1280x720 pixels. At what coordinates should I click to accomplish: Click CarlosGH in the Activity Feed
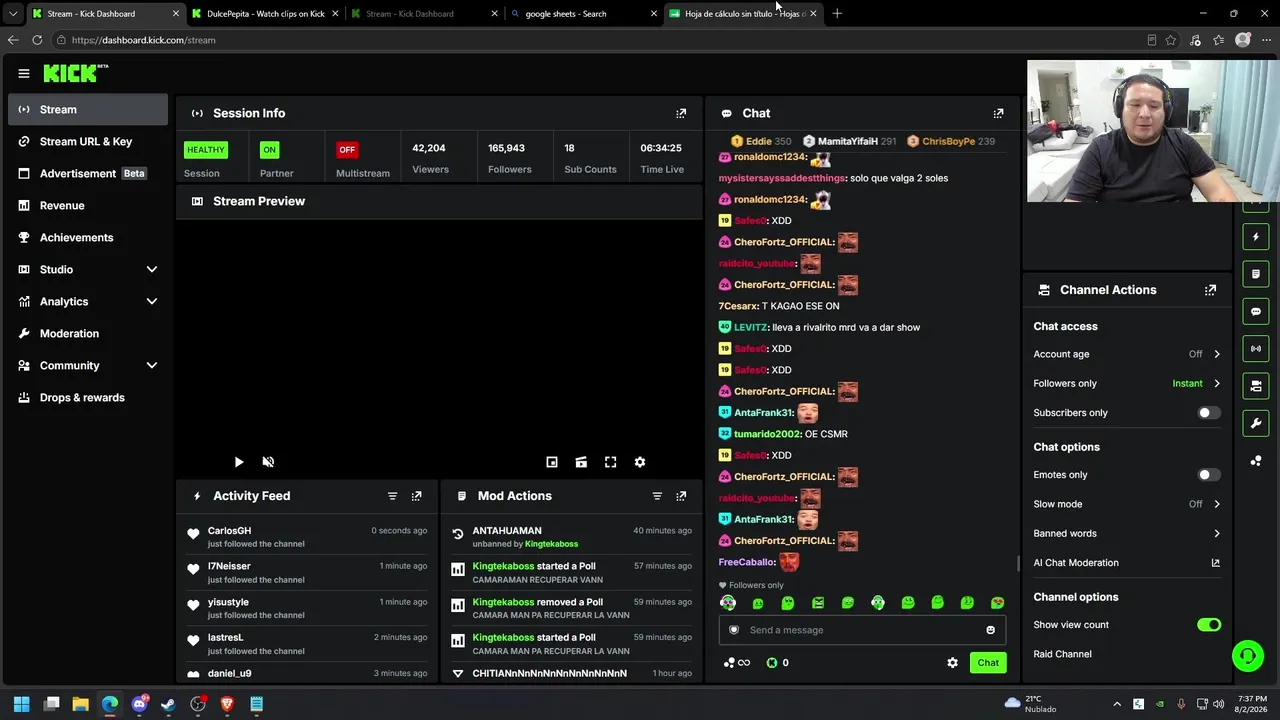tap(229, 531)
